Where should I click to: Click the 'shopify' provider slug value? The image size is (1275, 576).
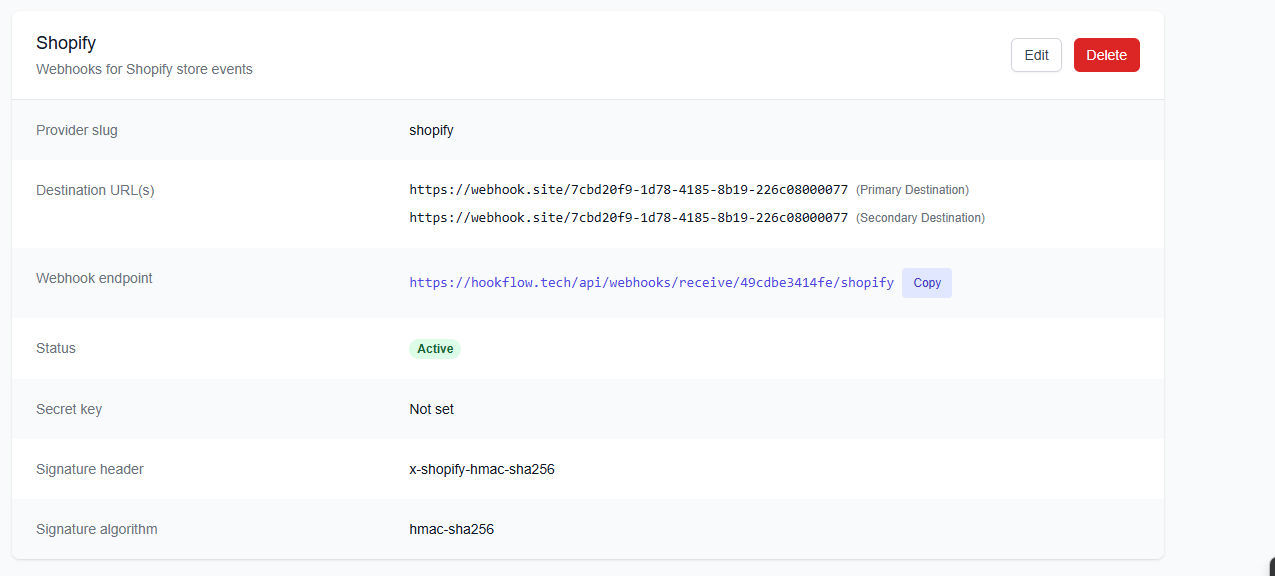pyautogui.click(x=431, y=130)
